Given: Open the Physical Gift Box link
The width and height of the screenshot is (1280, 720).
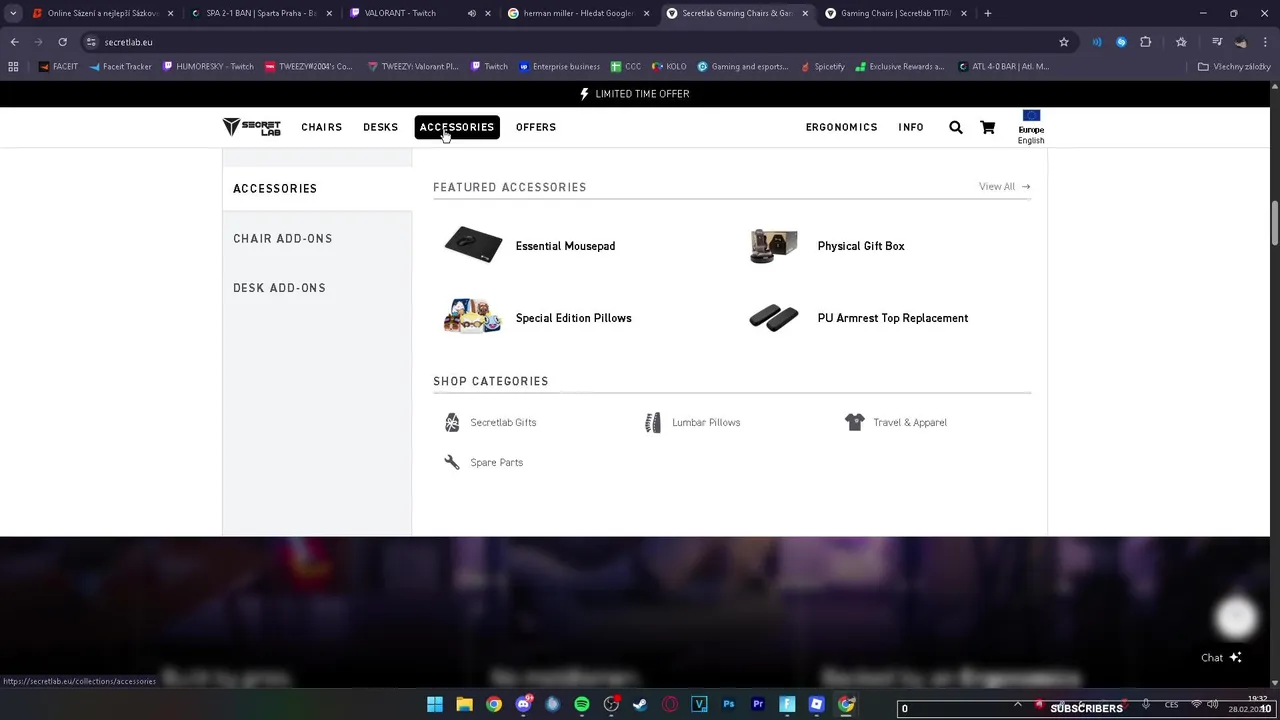Looking at the screenshot, I should tap(861, 246).
